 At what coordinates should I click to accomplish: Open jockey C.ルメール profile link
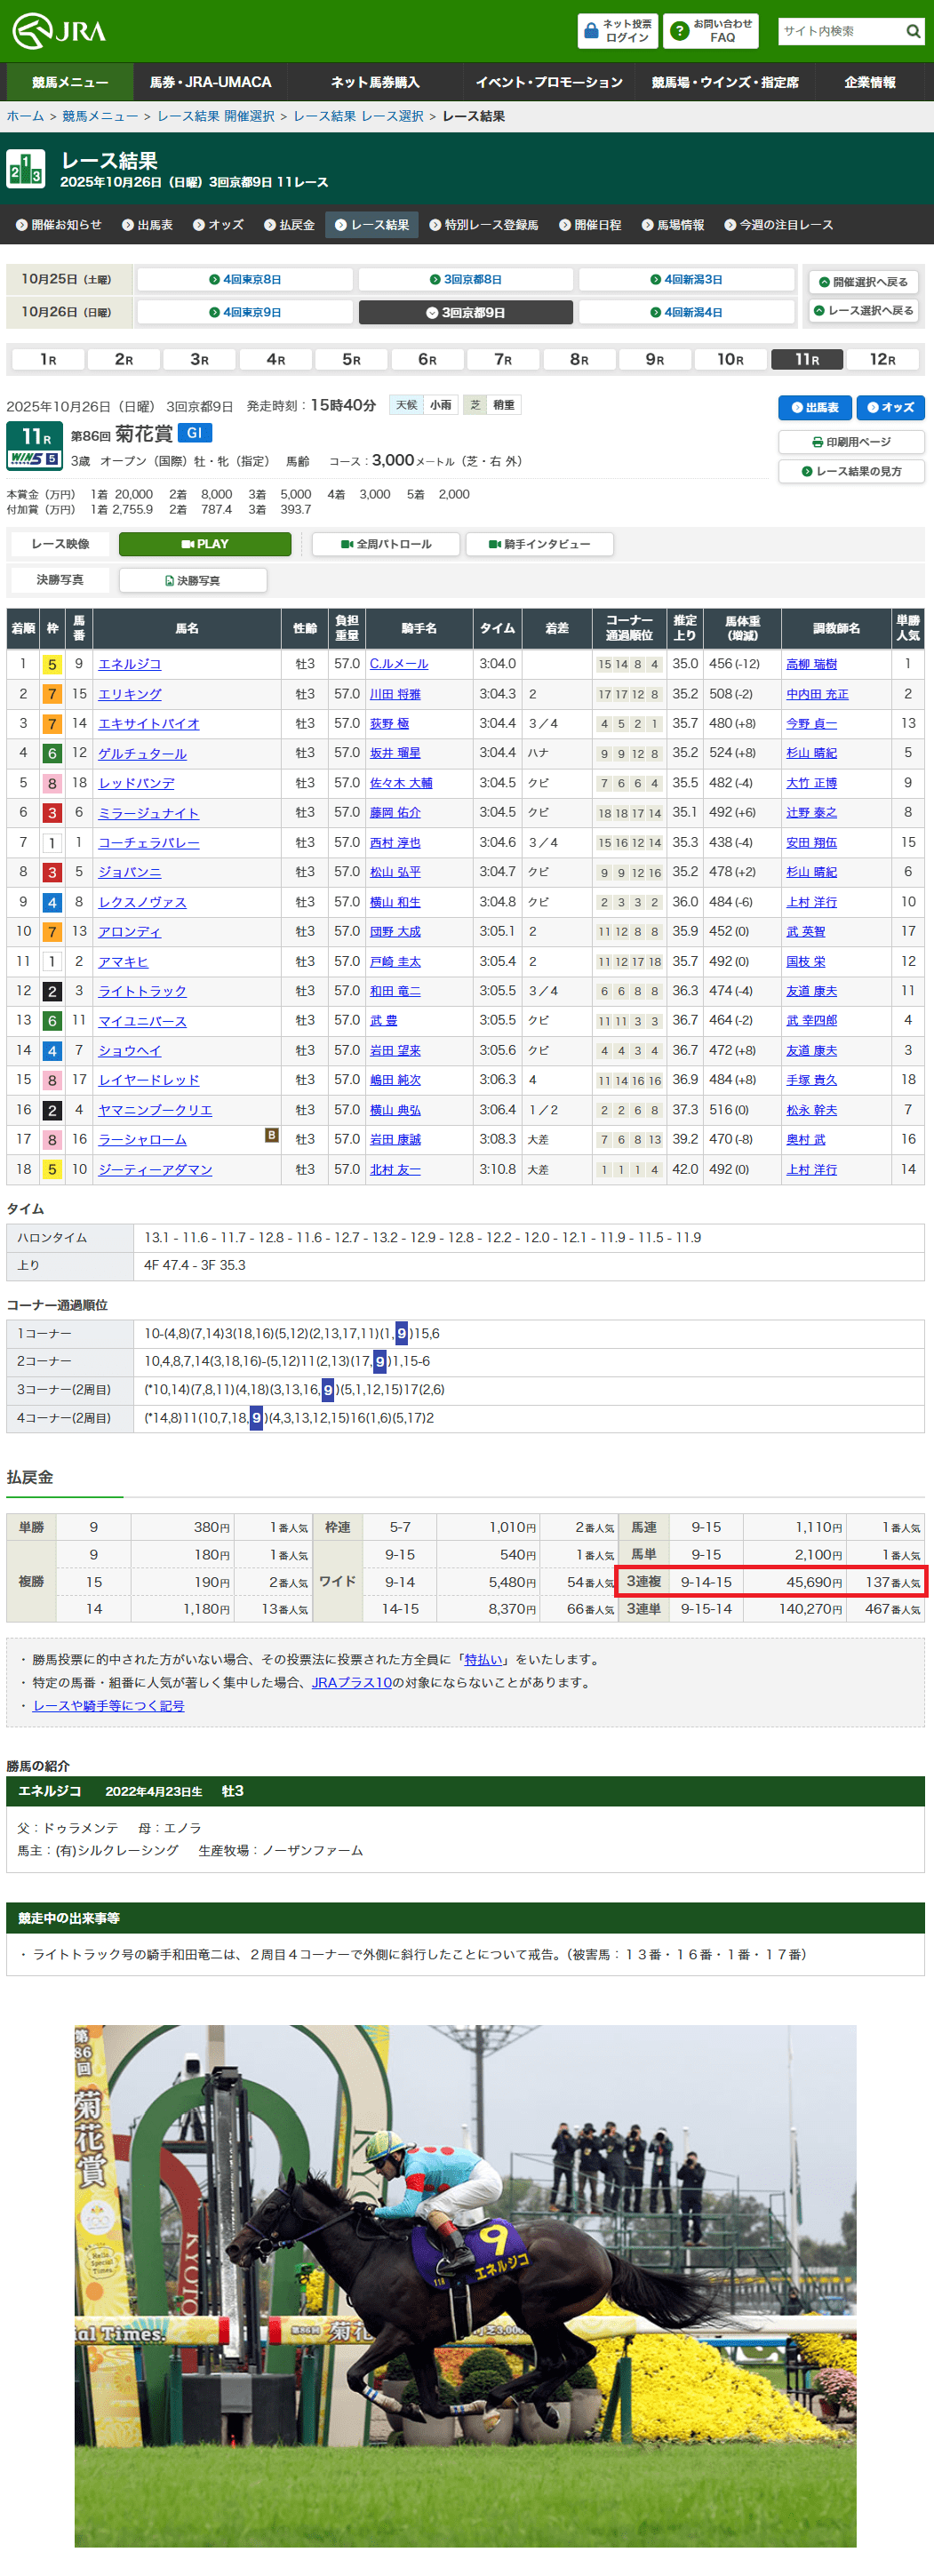point(398,664)
